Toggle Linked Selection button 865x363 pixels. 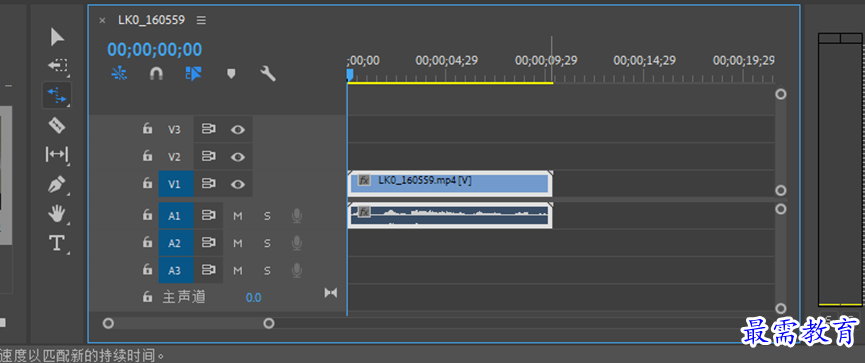(194, 73)
